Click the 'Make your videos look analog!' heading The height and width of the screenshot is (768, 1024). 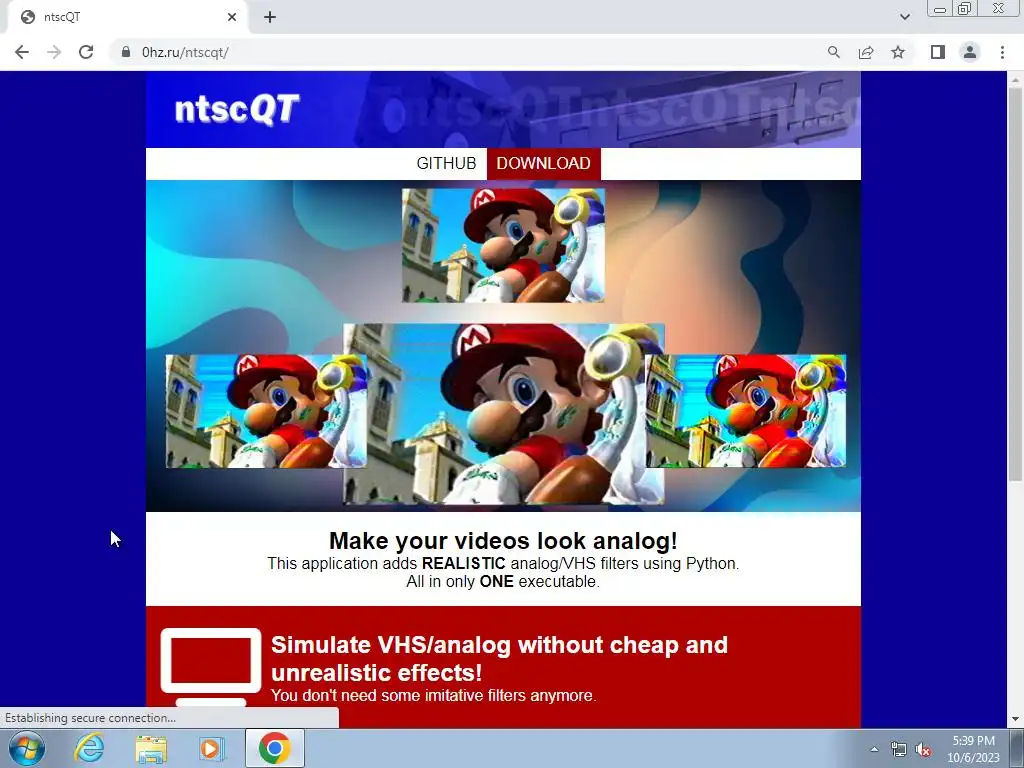503,541
